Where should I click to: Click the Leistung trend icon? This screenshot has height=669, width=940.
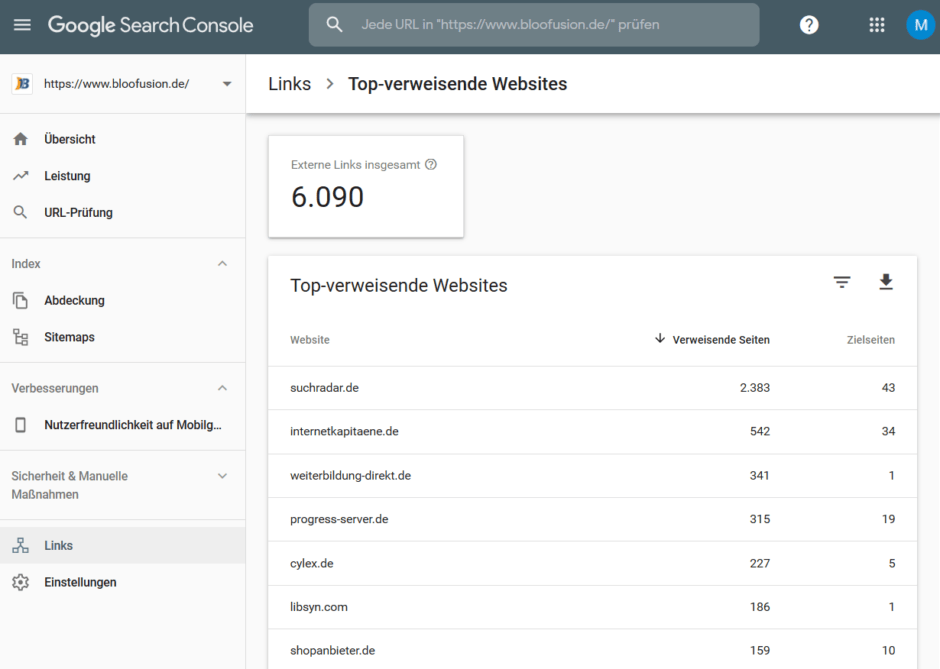pos(20,176)
